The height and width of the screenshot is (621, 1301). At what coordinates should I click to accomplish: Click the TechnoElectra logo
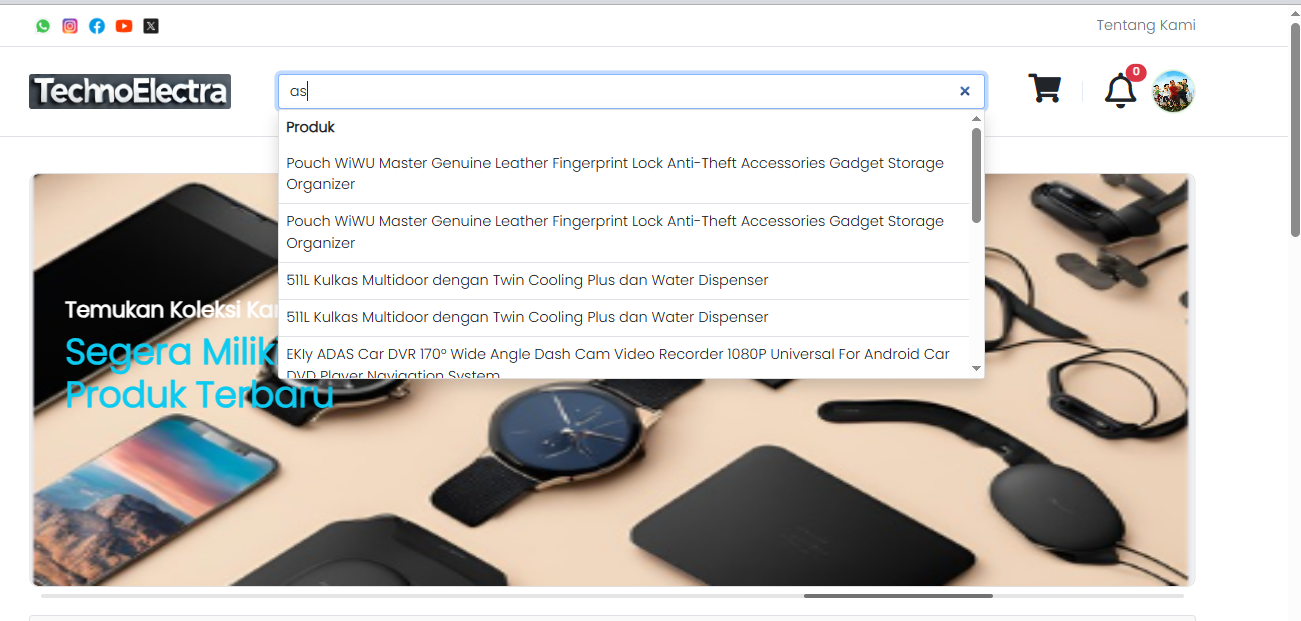click(130, 91)
